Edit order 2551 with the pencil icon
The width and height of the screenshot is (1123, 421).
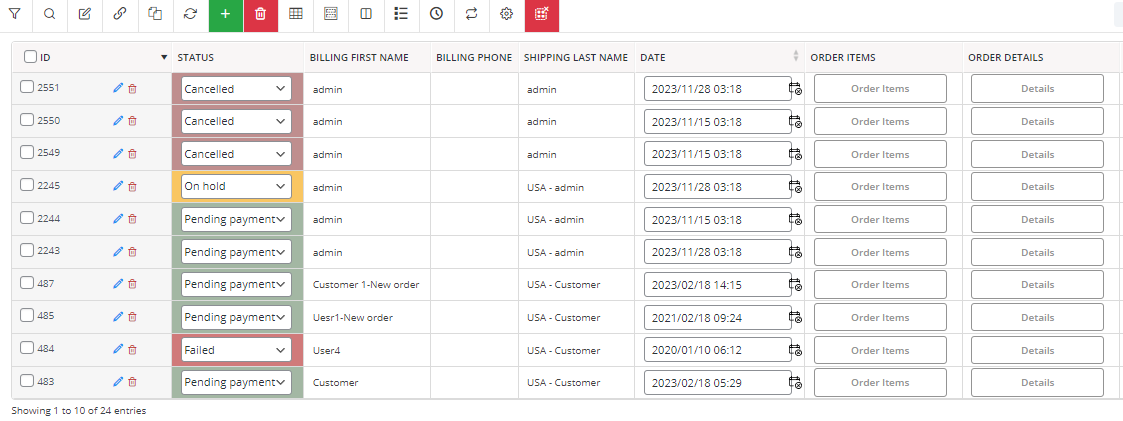(x=118, y=88)
